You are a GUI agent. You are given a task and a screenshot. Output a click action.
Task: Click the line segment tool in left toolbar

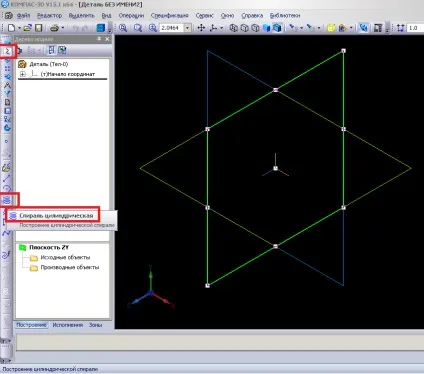tap(7, 178)
